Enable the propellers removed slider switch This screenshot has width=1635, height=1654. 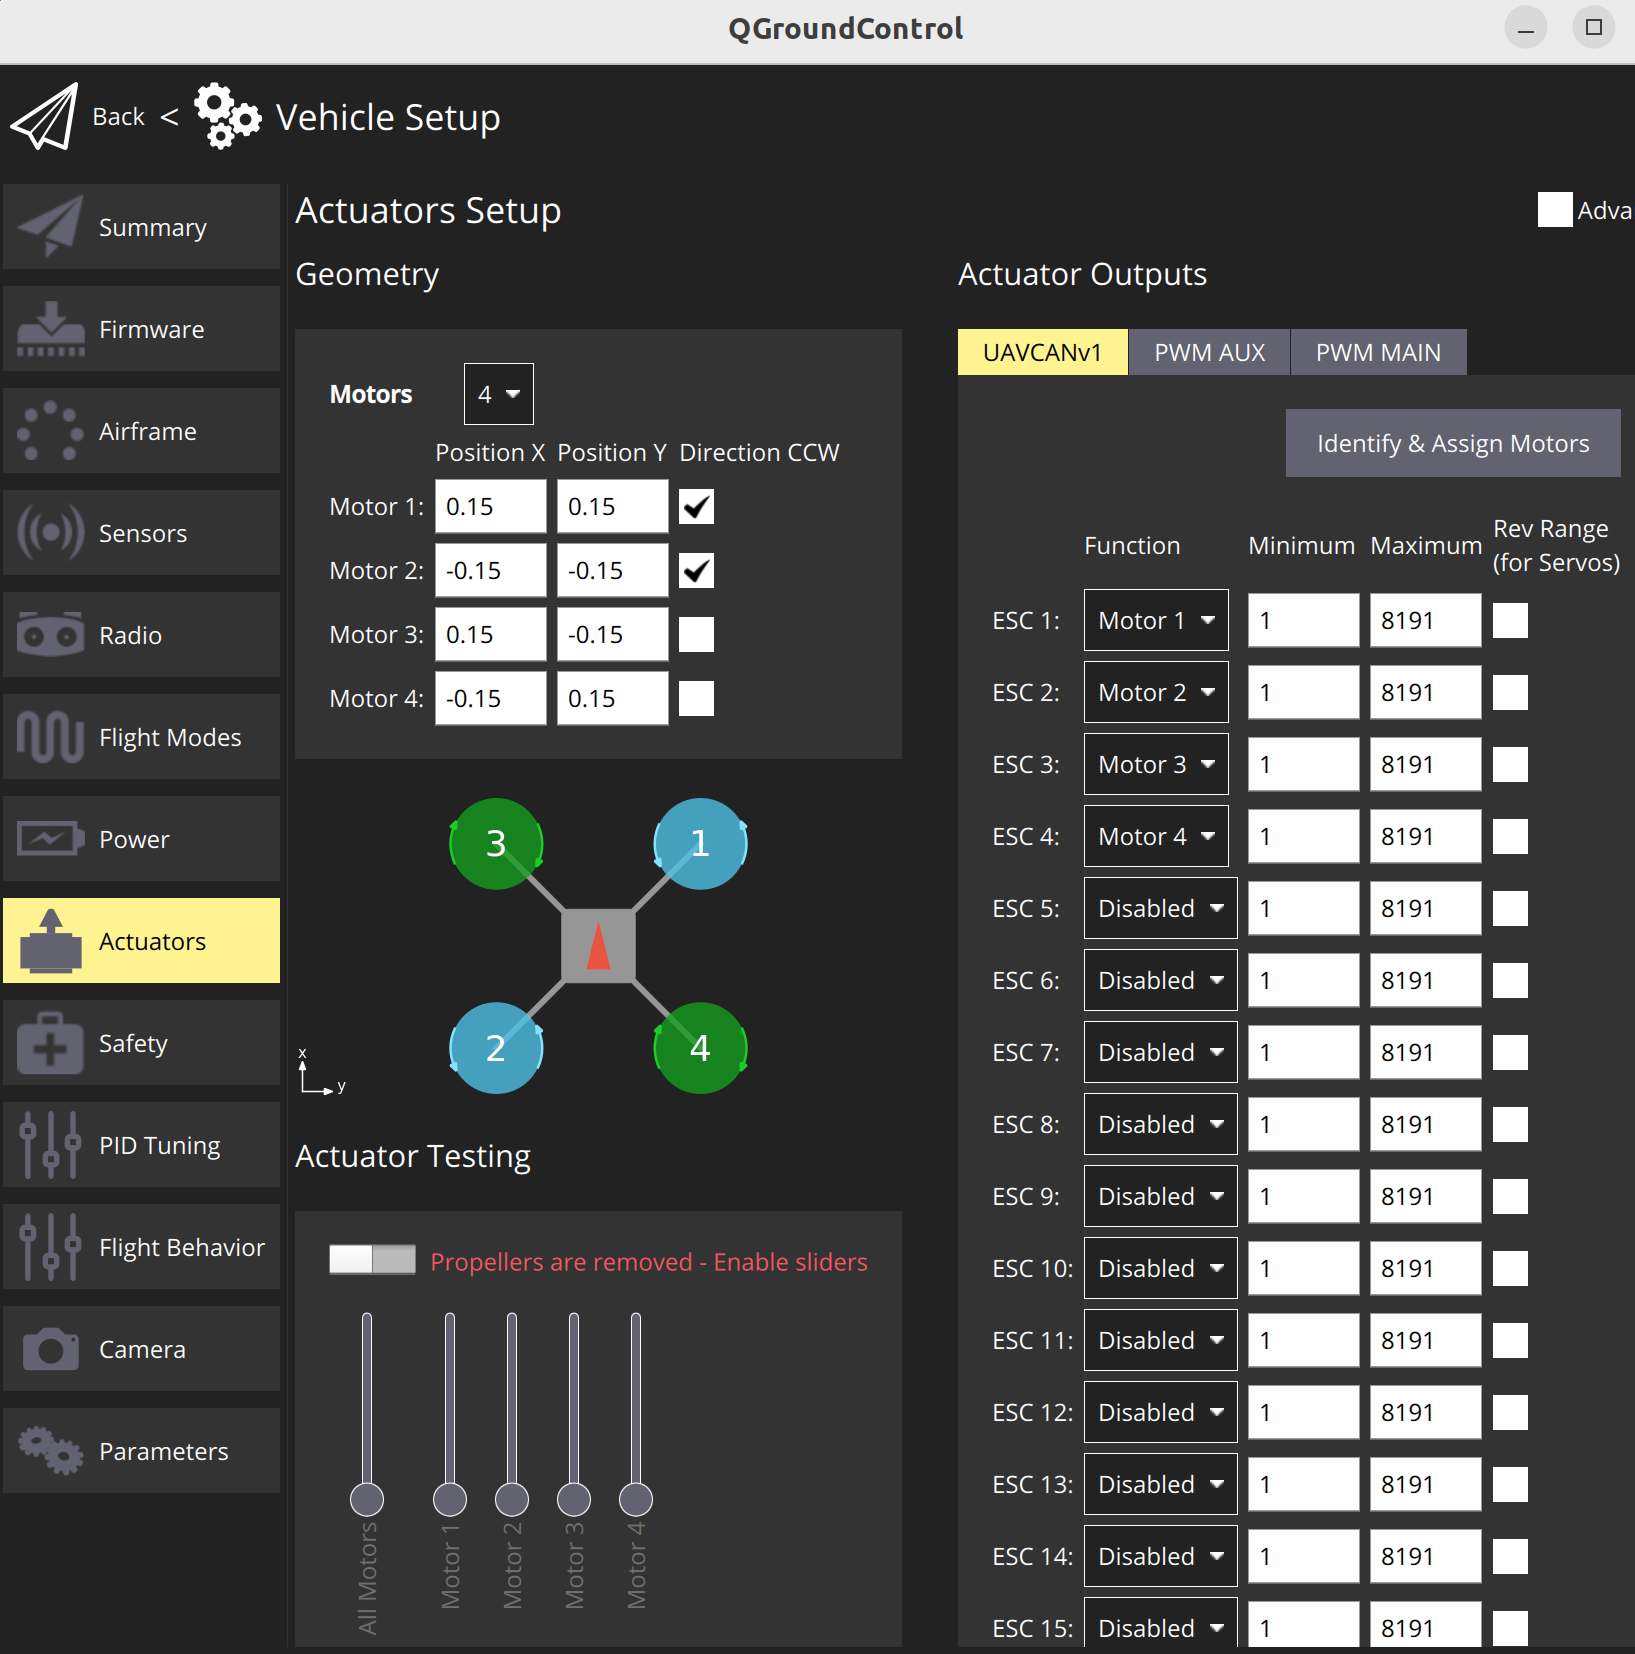click(x=373, y=1260)
